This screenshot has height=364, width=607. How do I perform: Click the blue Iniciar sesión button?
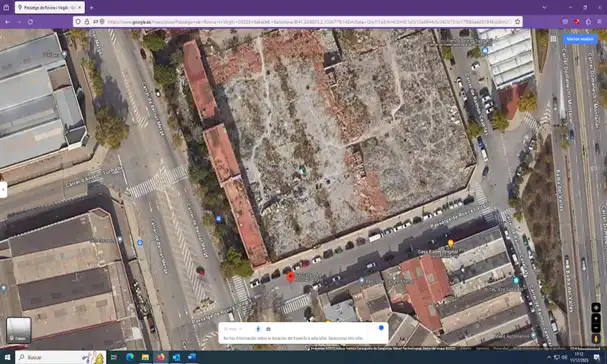point(580,39)
